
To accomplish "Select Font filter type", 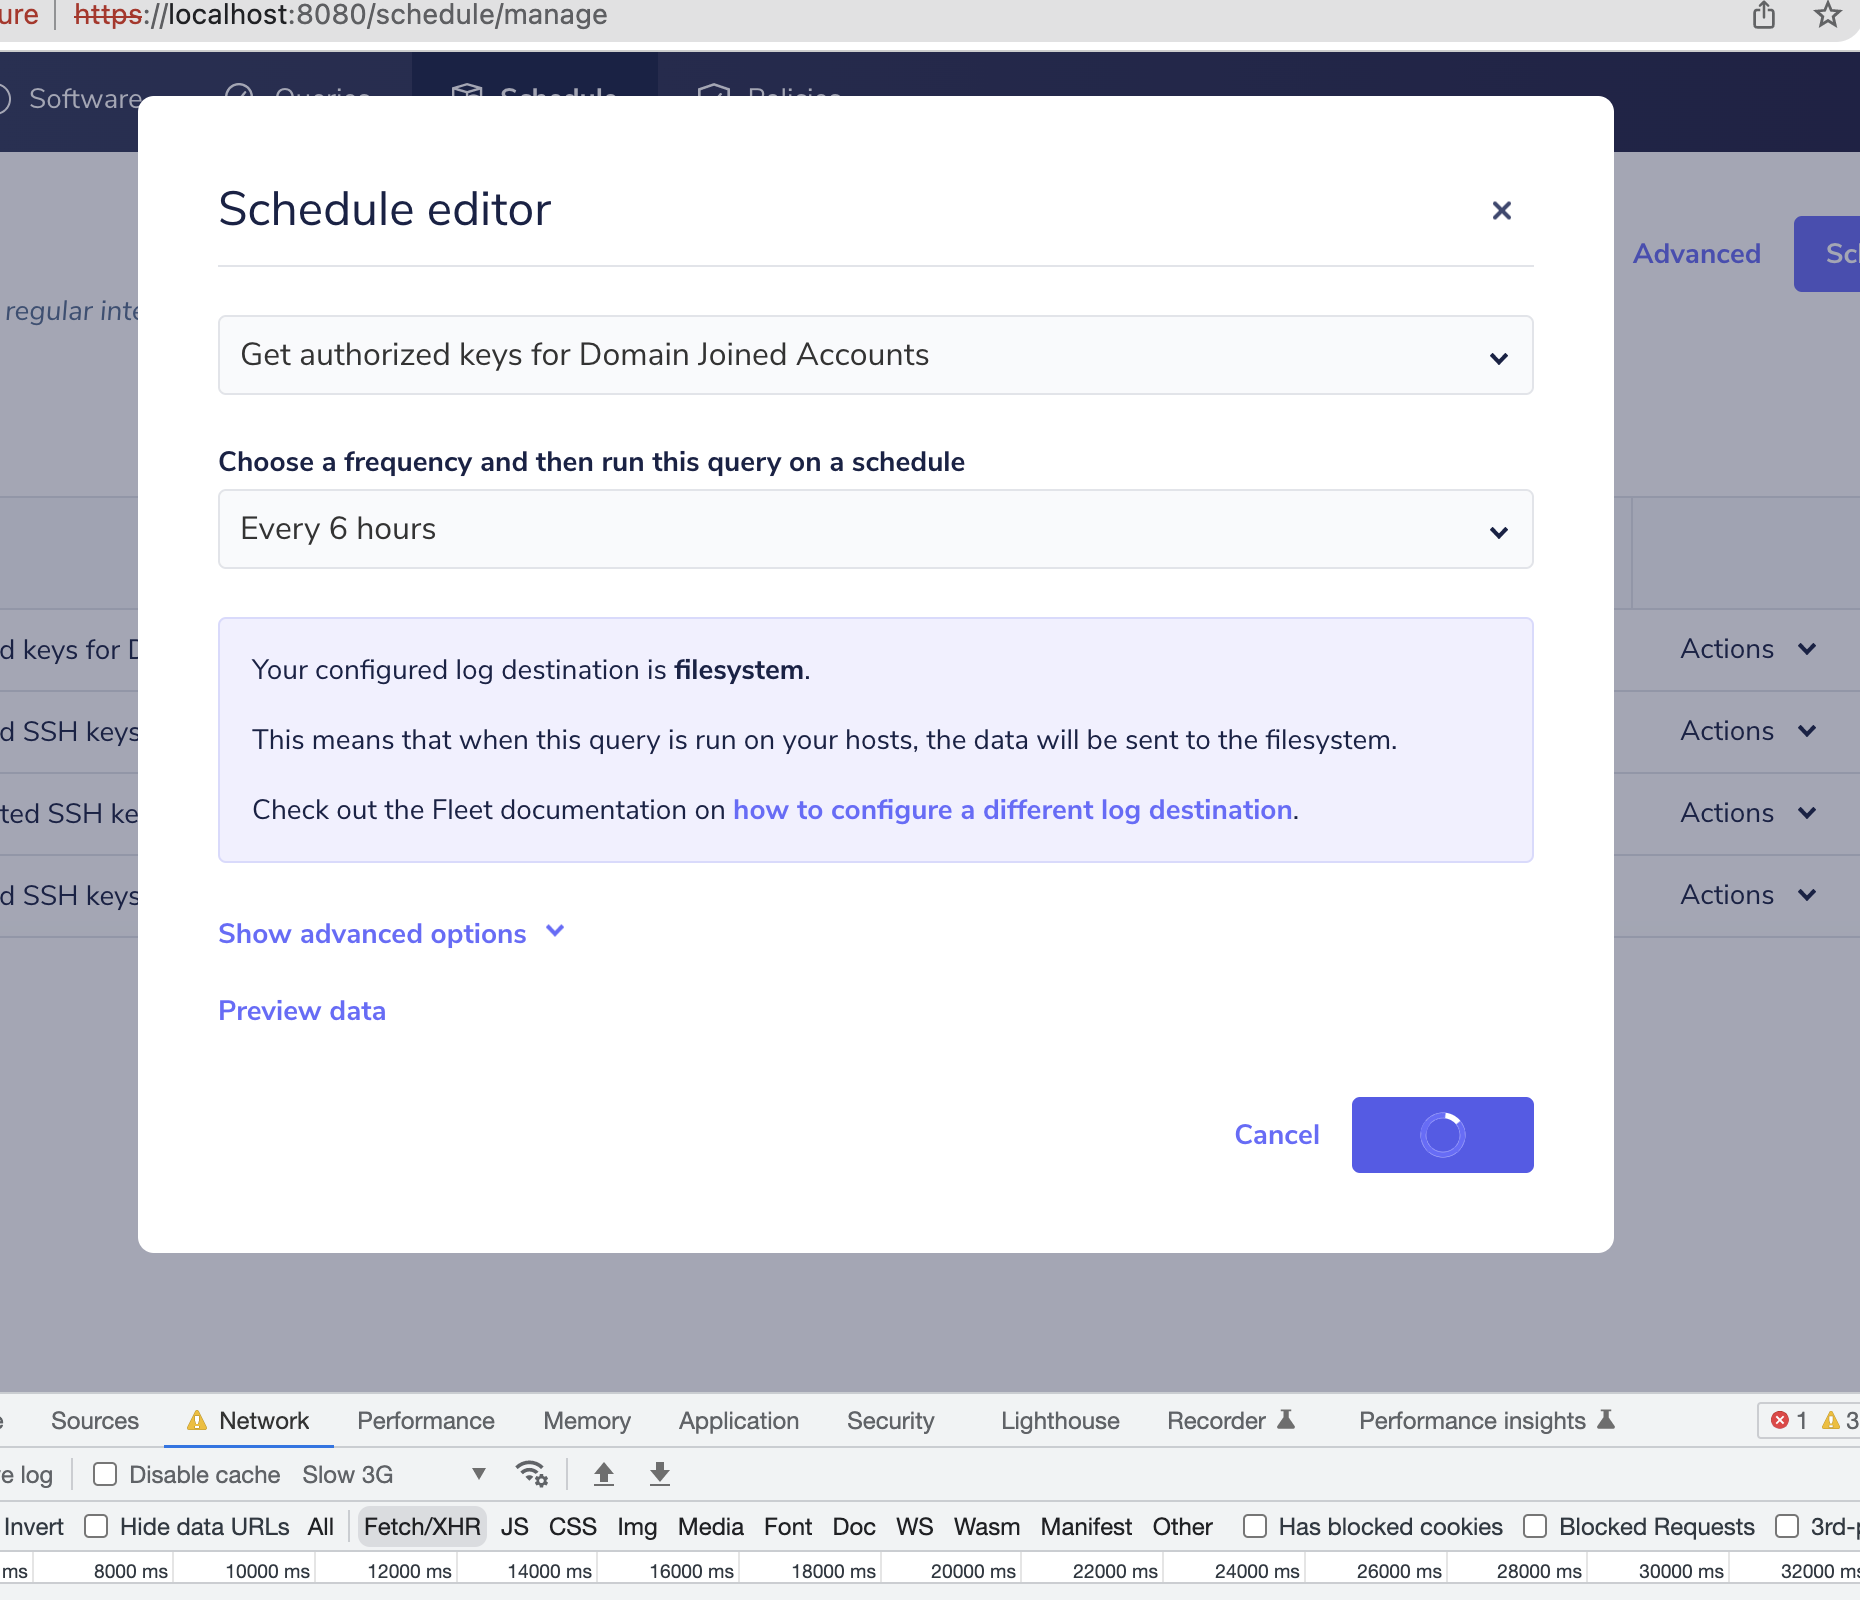I will coord(788,1527).
